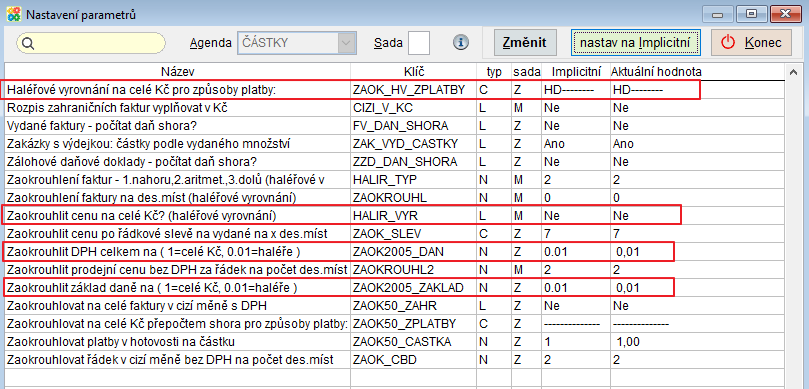This screenshot has height=389, width=809.
Task: Select row Zaokrouhlit DPH celkem na
Action: pos(394,252)
